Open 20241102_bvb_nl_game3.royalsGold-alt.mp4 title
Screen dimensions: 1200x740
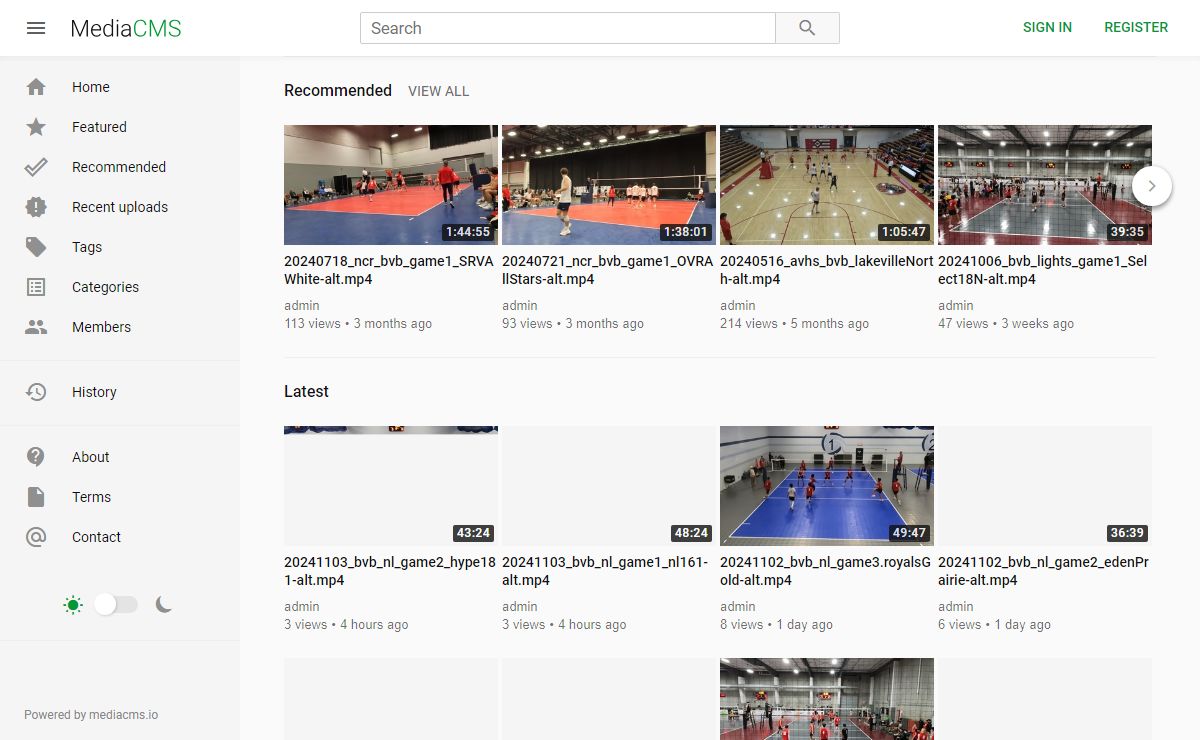tap(825, 571)
